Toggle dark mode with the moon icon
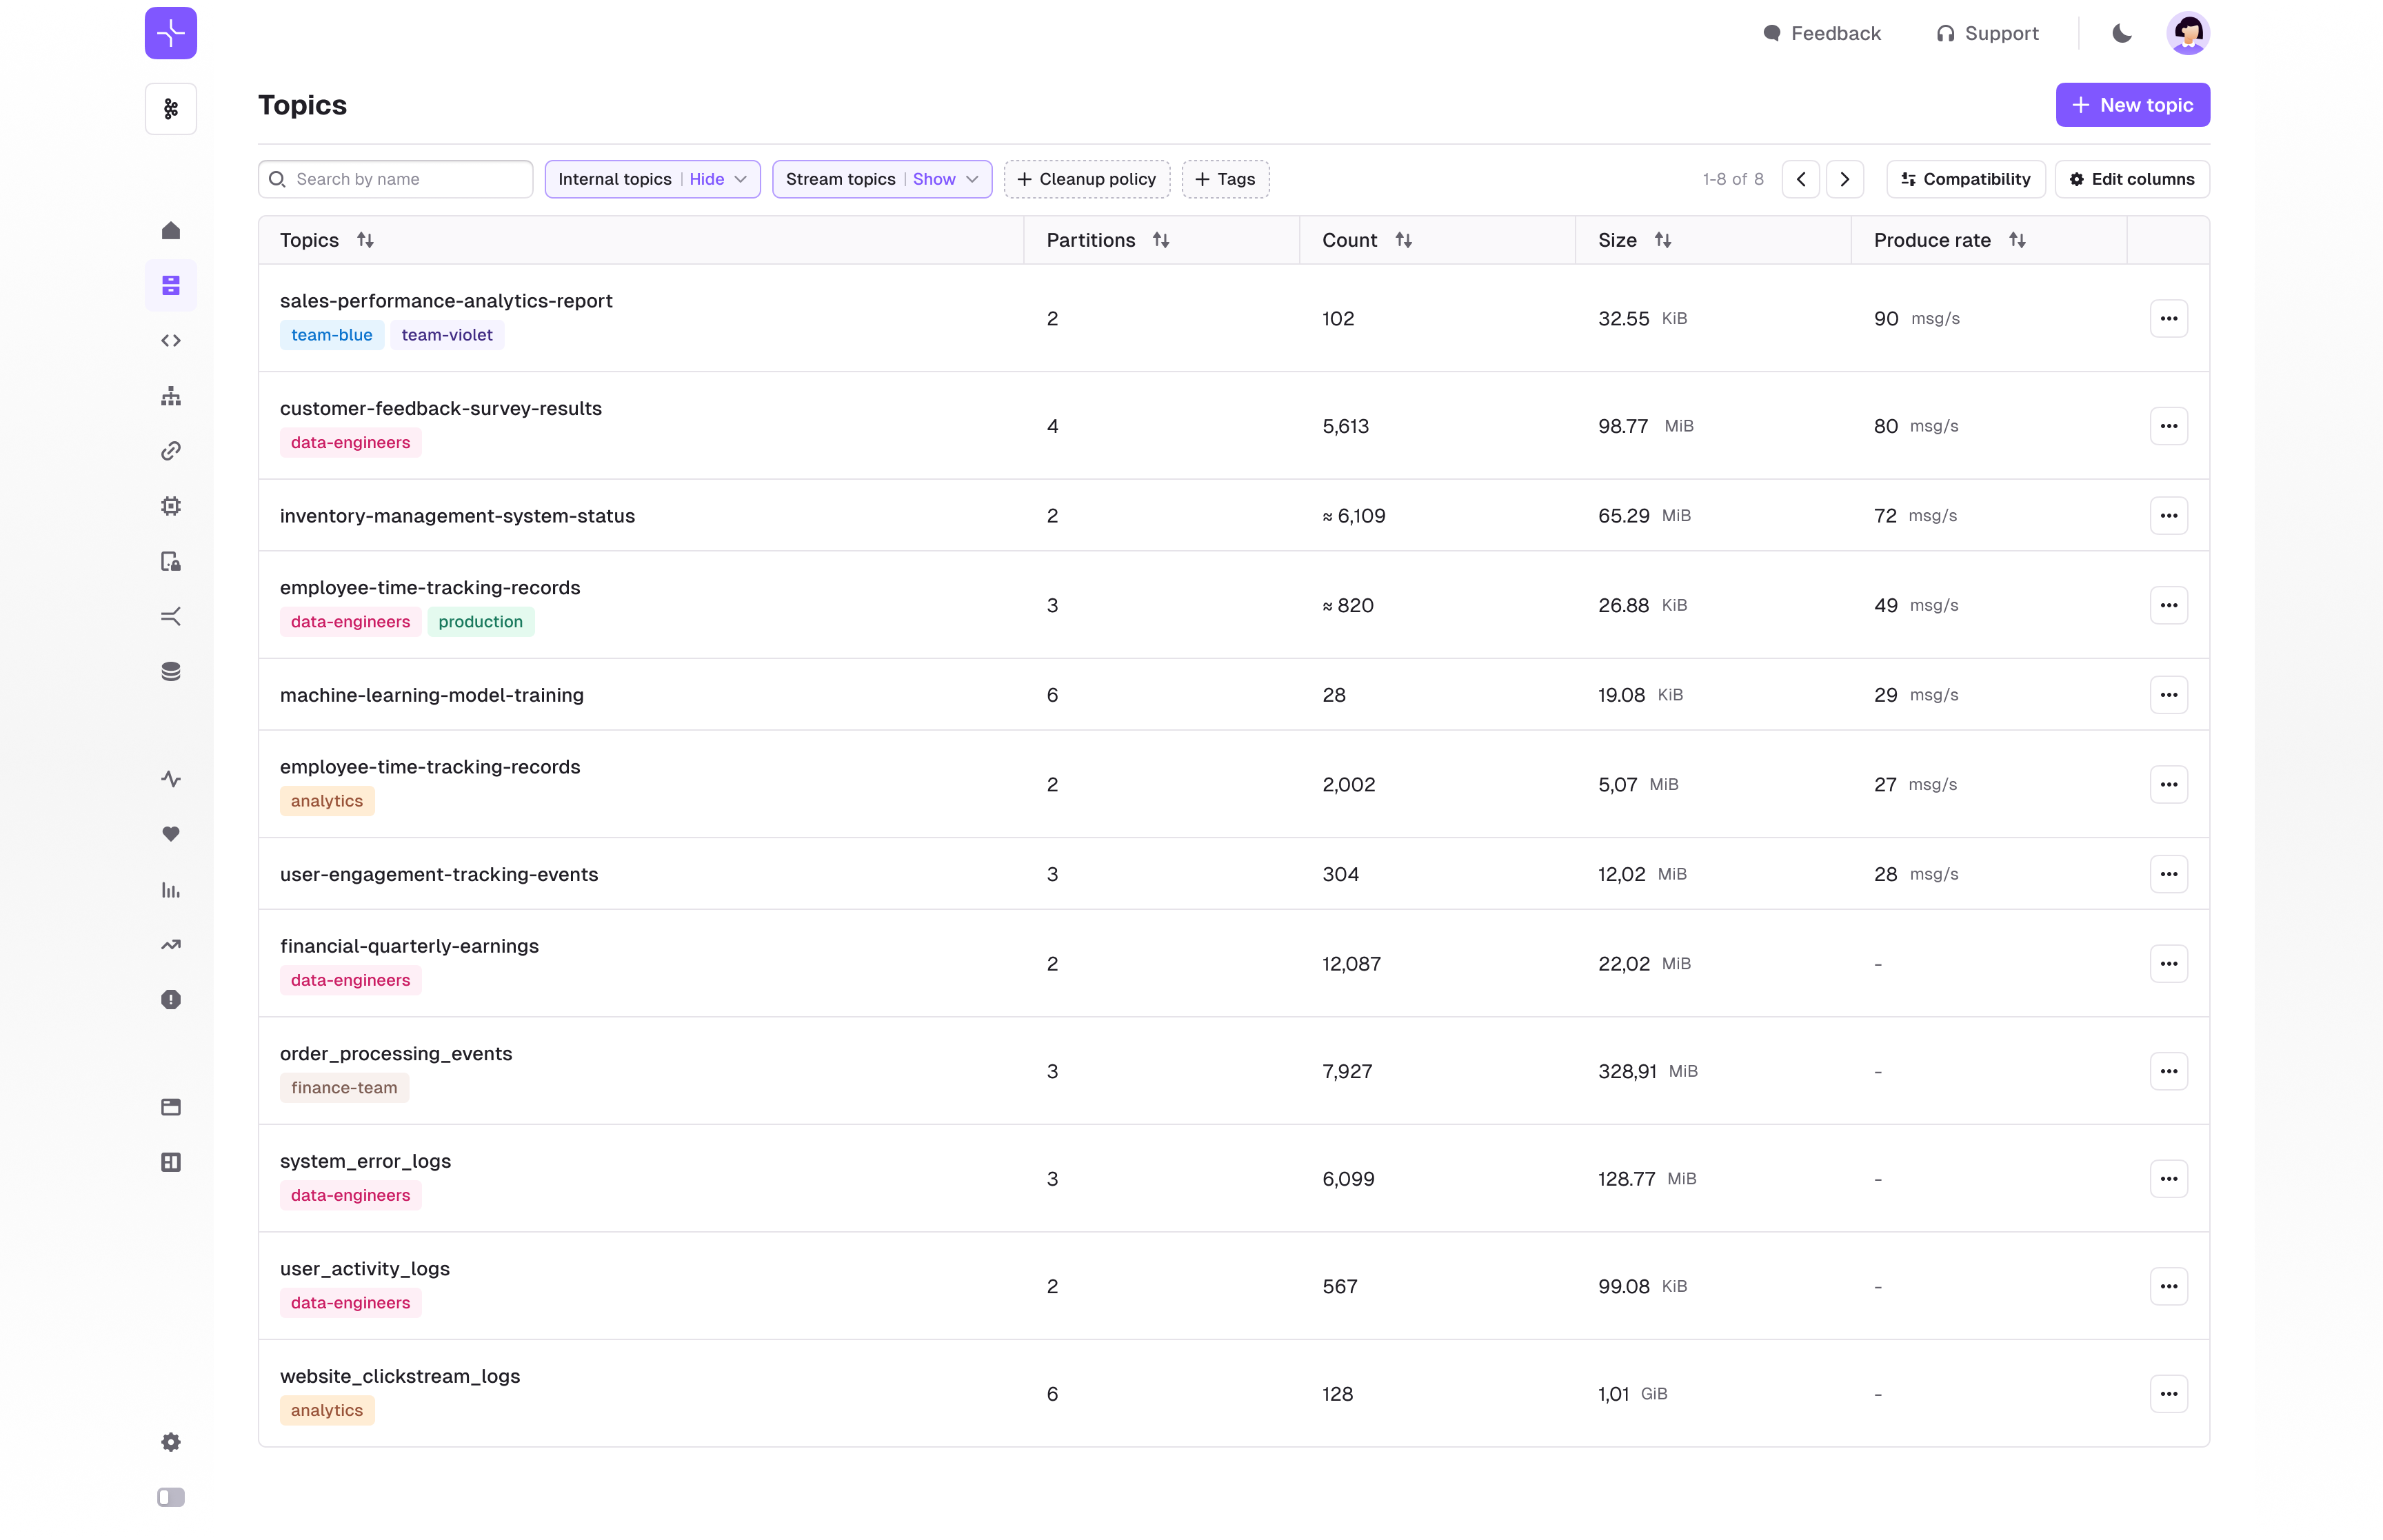The height and width of the screenshot is (1540, 2383). pos(2121,33)
